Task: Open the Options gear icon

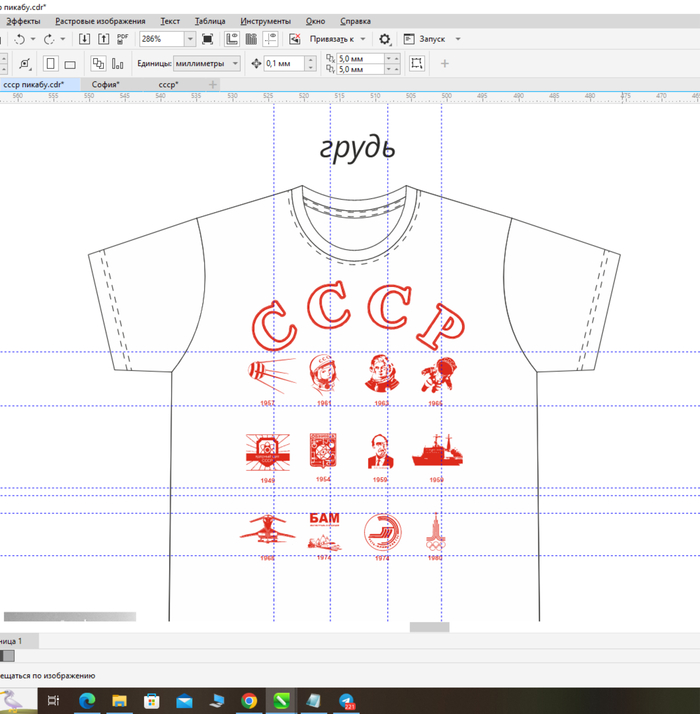Action: click(385, 40)
